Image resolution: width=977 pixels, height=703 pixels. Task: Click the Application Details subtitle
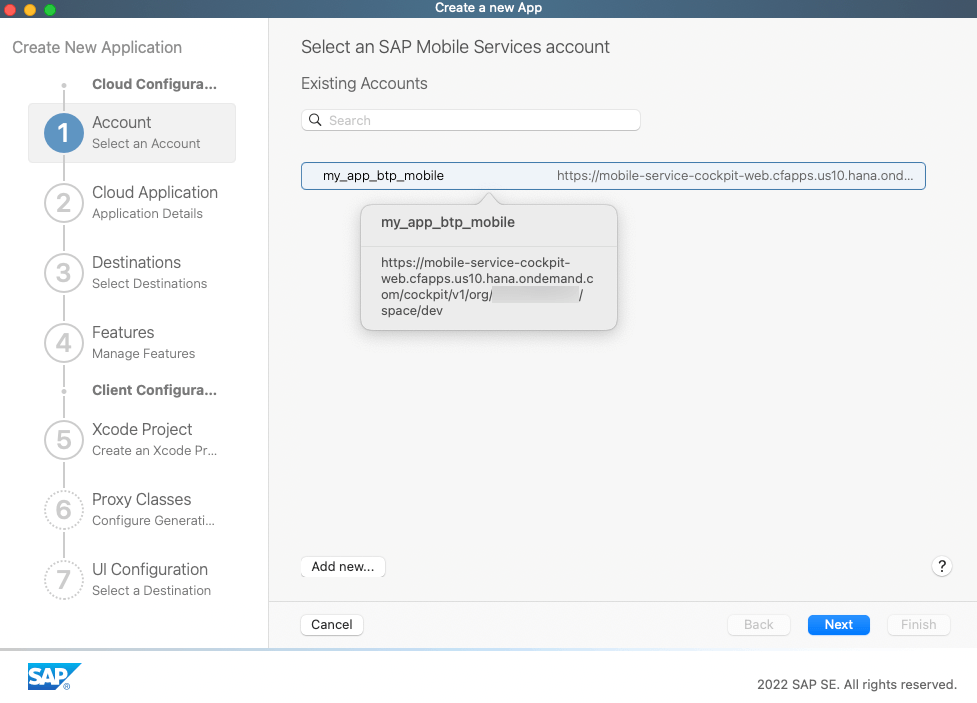148,213
